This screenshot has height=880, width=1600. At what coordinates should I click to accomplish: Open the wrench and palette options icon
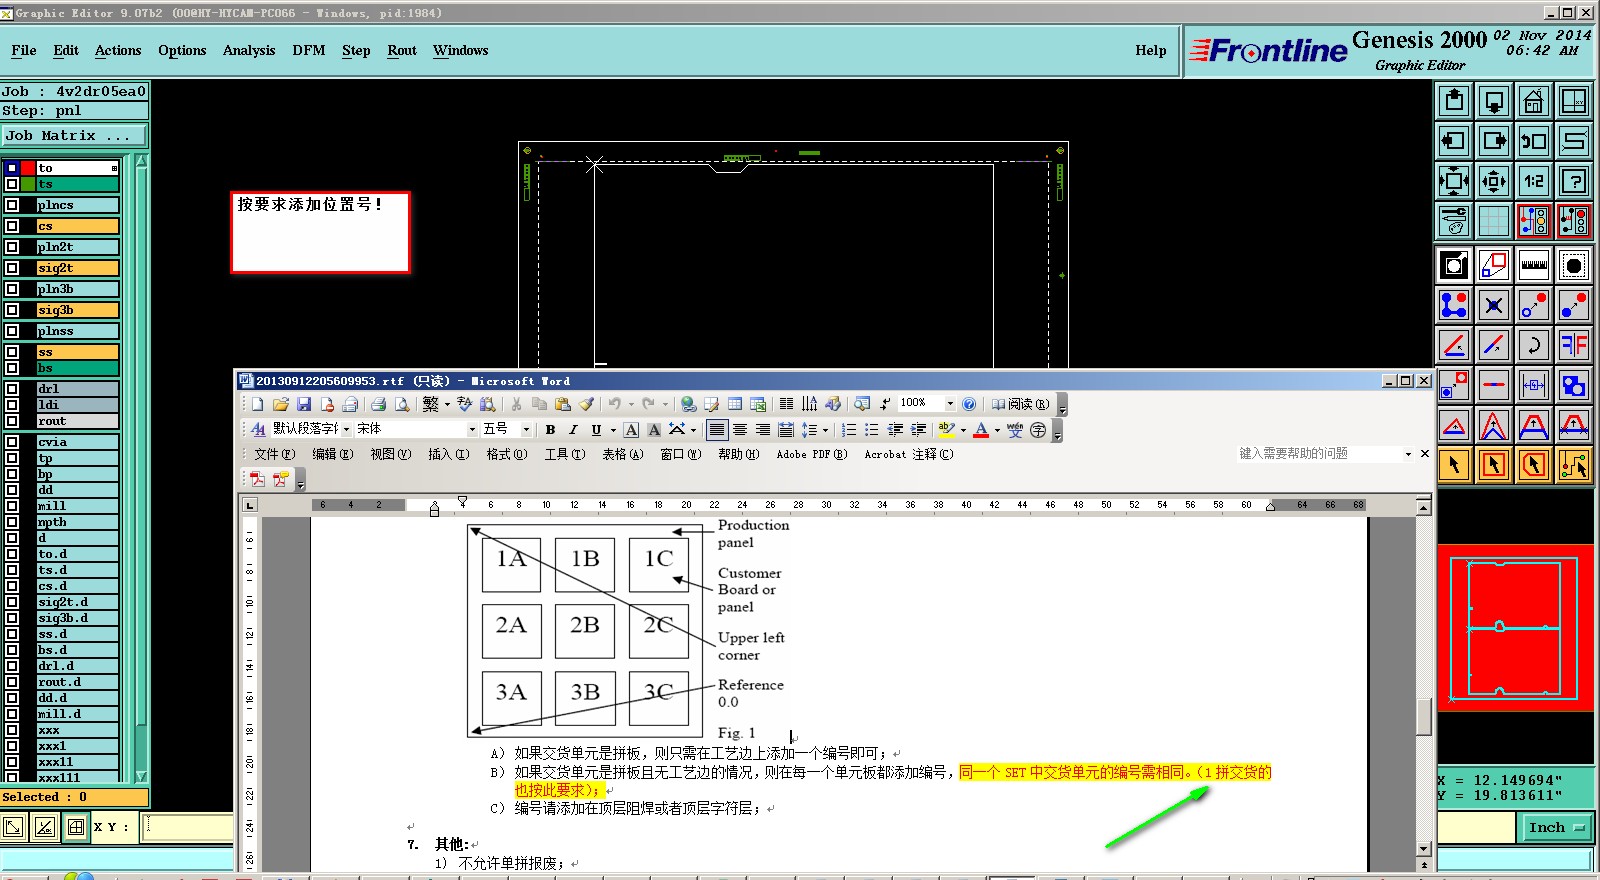point(1454,221)
